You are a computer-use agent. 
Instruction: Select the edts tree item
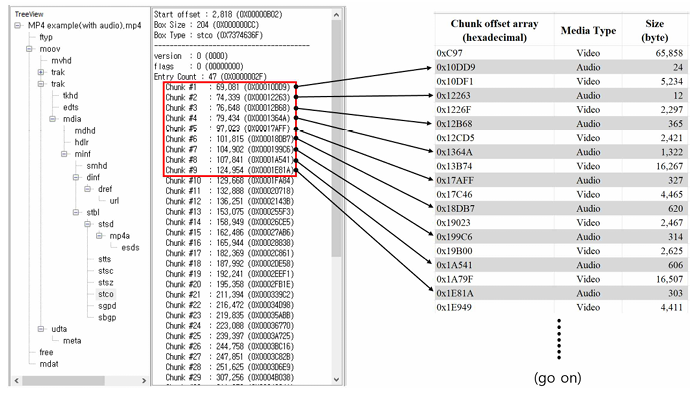(x=71, y=107)
